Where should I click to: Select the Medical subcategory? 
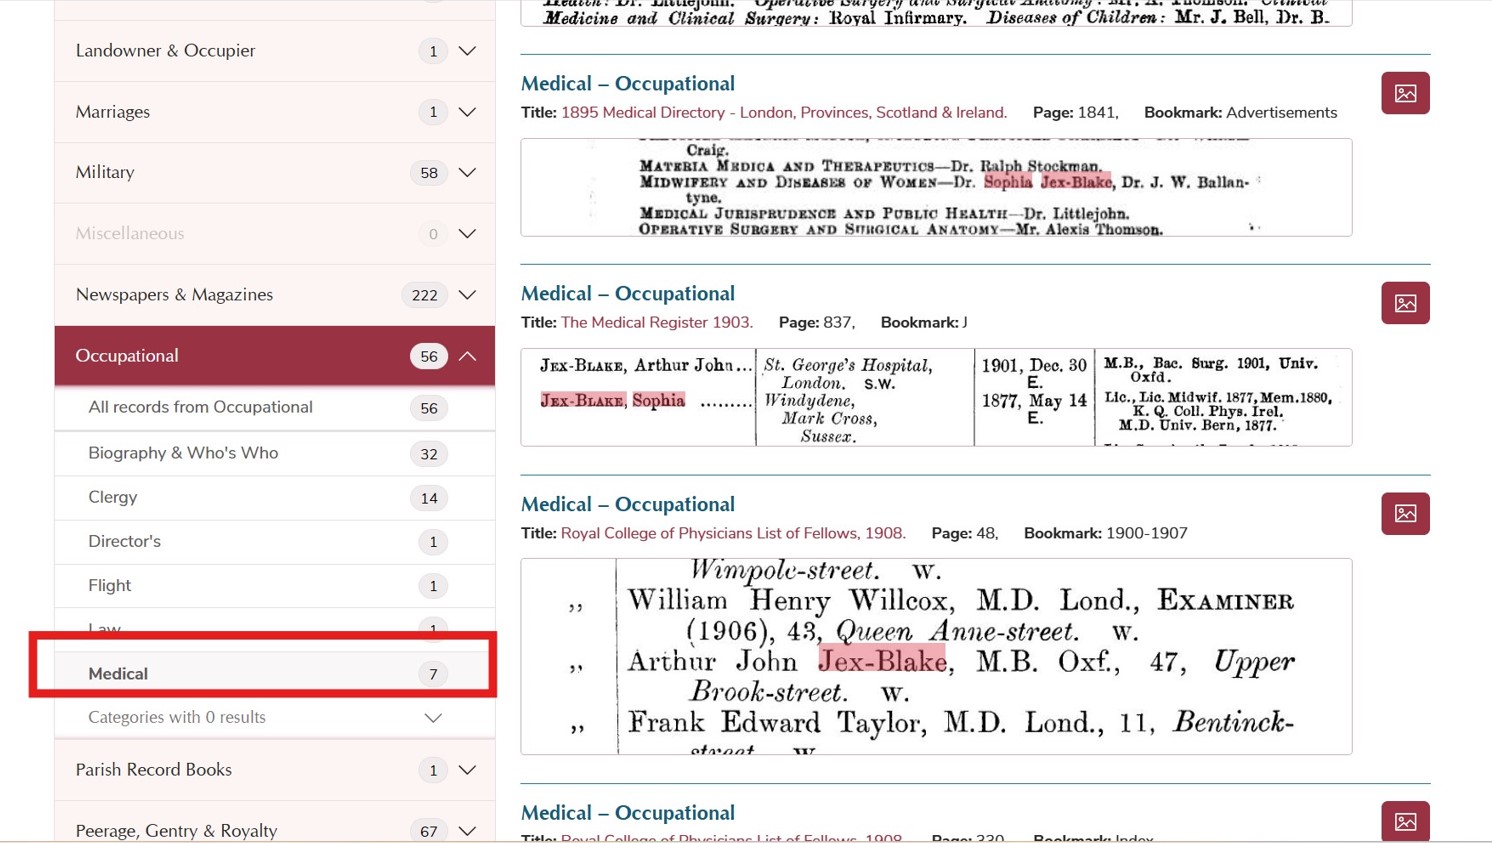118,674
